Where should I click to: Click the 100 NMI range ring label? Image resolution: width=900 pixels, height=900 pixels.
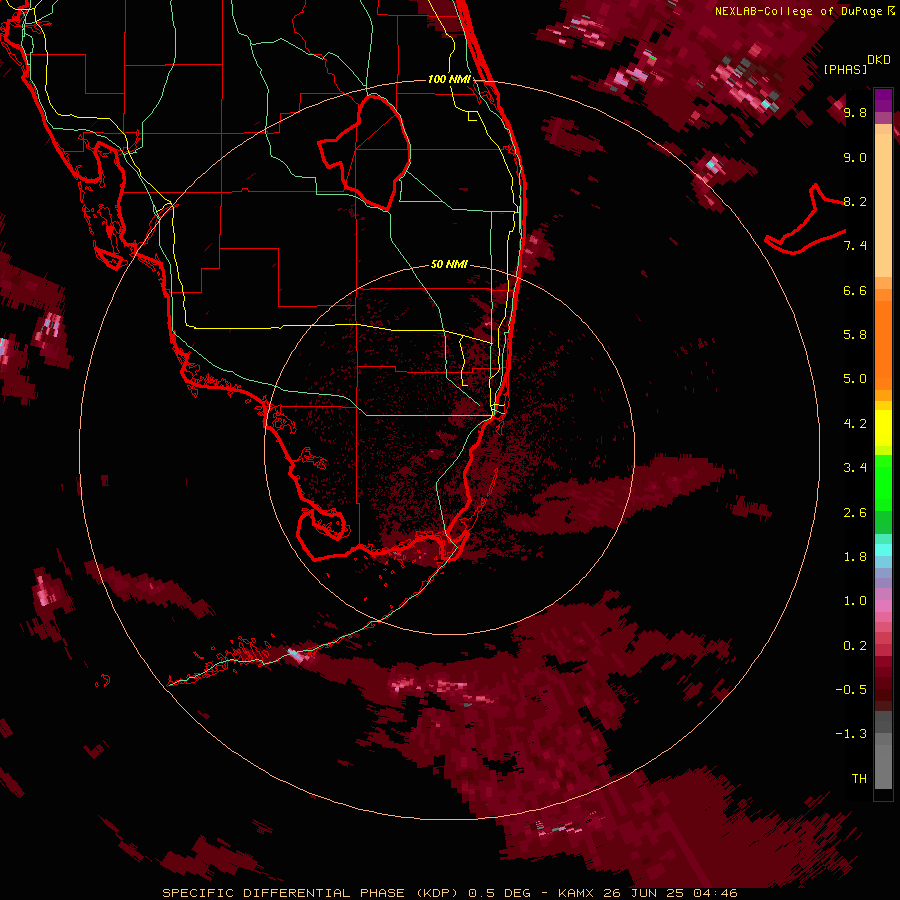point(449,79)
